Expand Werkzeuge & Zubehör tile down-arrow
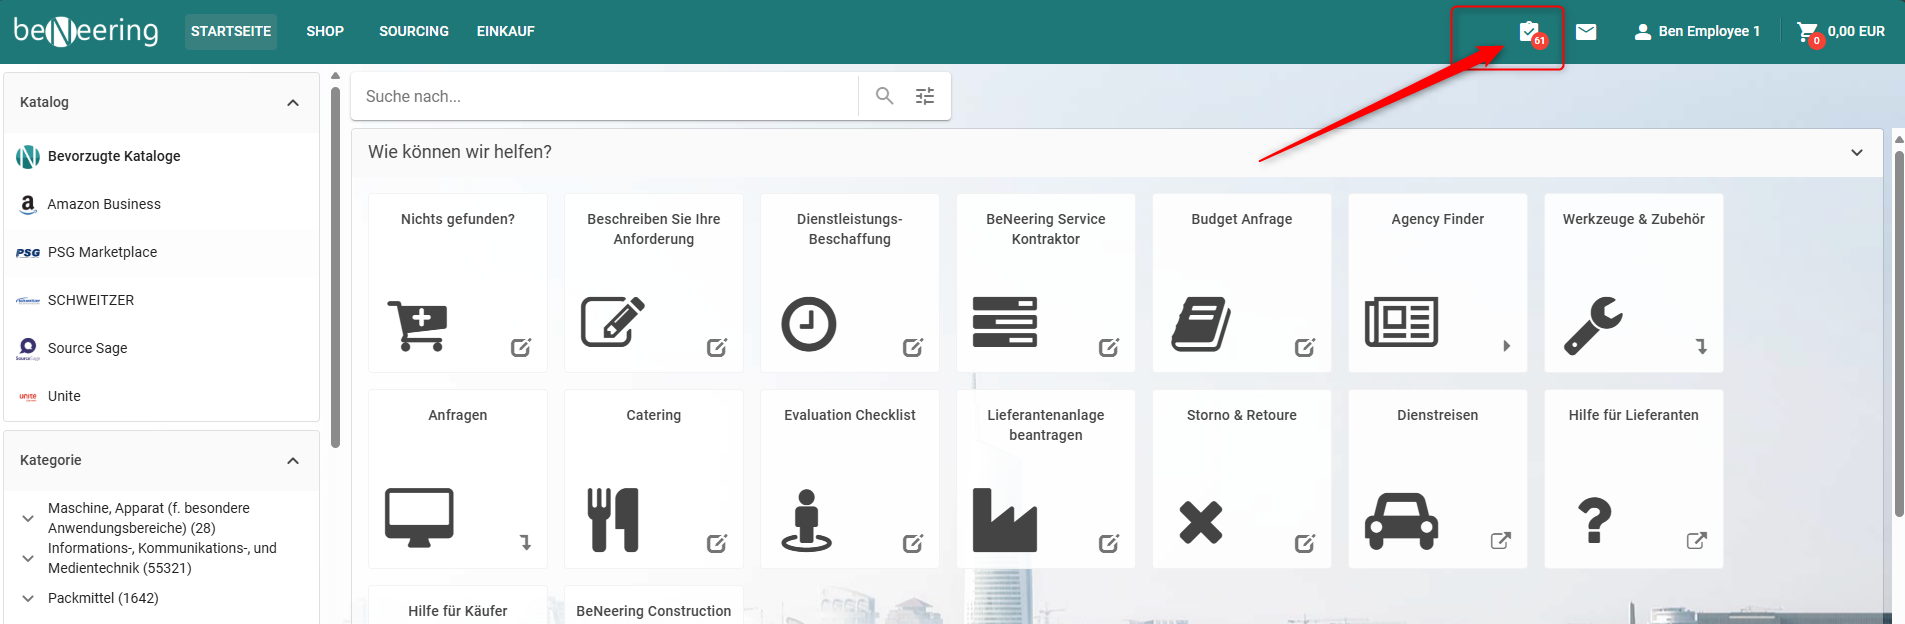 [1701, 347]
